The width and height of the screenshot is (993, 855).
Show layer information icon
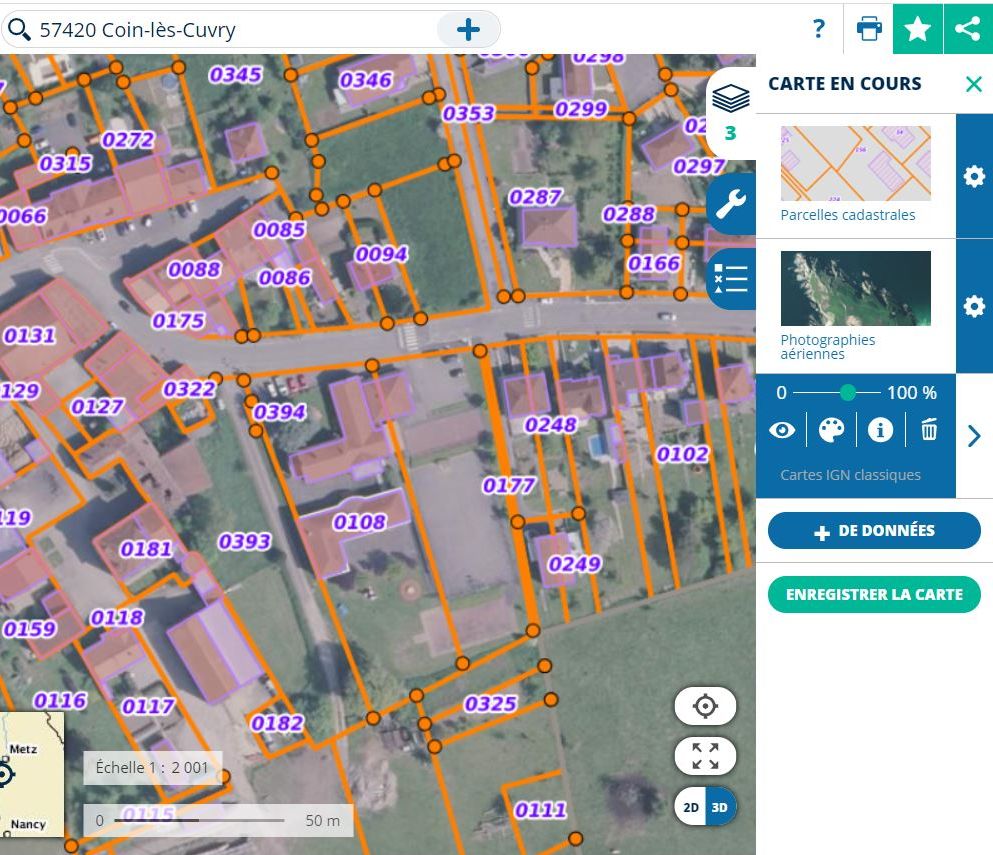880,430
